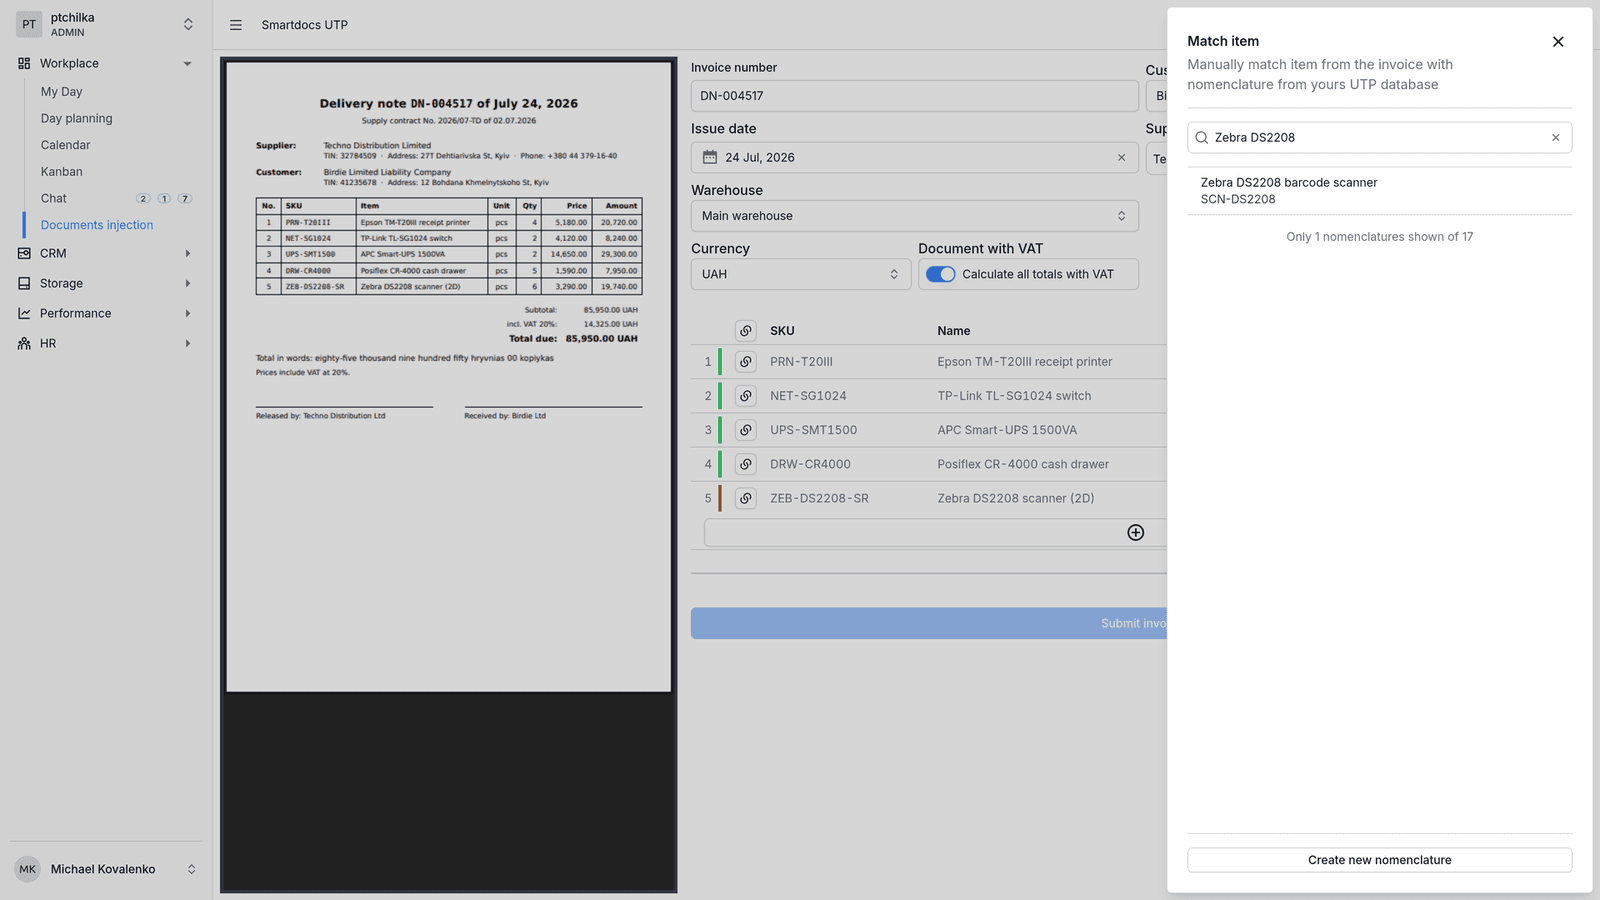The height and width of the screenshot is (900, 1600).
Task: Clear the nomenclature search text
Action: pyautogui.click(x=1555, y=138)
